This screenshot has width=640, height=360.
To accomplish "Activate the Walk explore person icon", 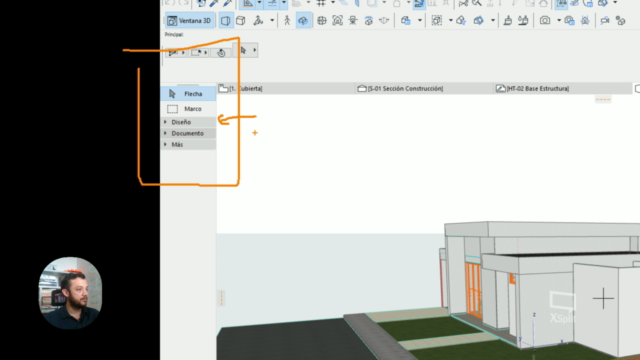I will (x=287, y=20).
